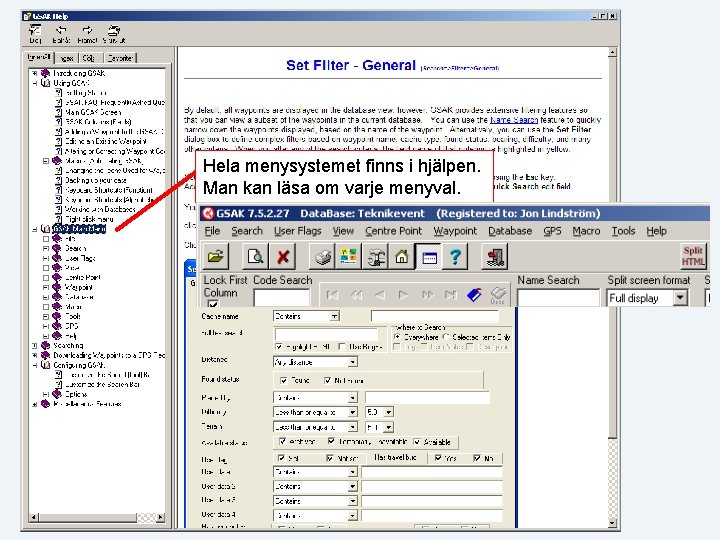Screen dimensions: 720x540
Task: Select the Everywhere radio button
Action: (x=398, y=337)
